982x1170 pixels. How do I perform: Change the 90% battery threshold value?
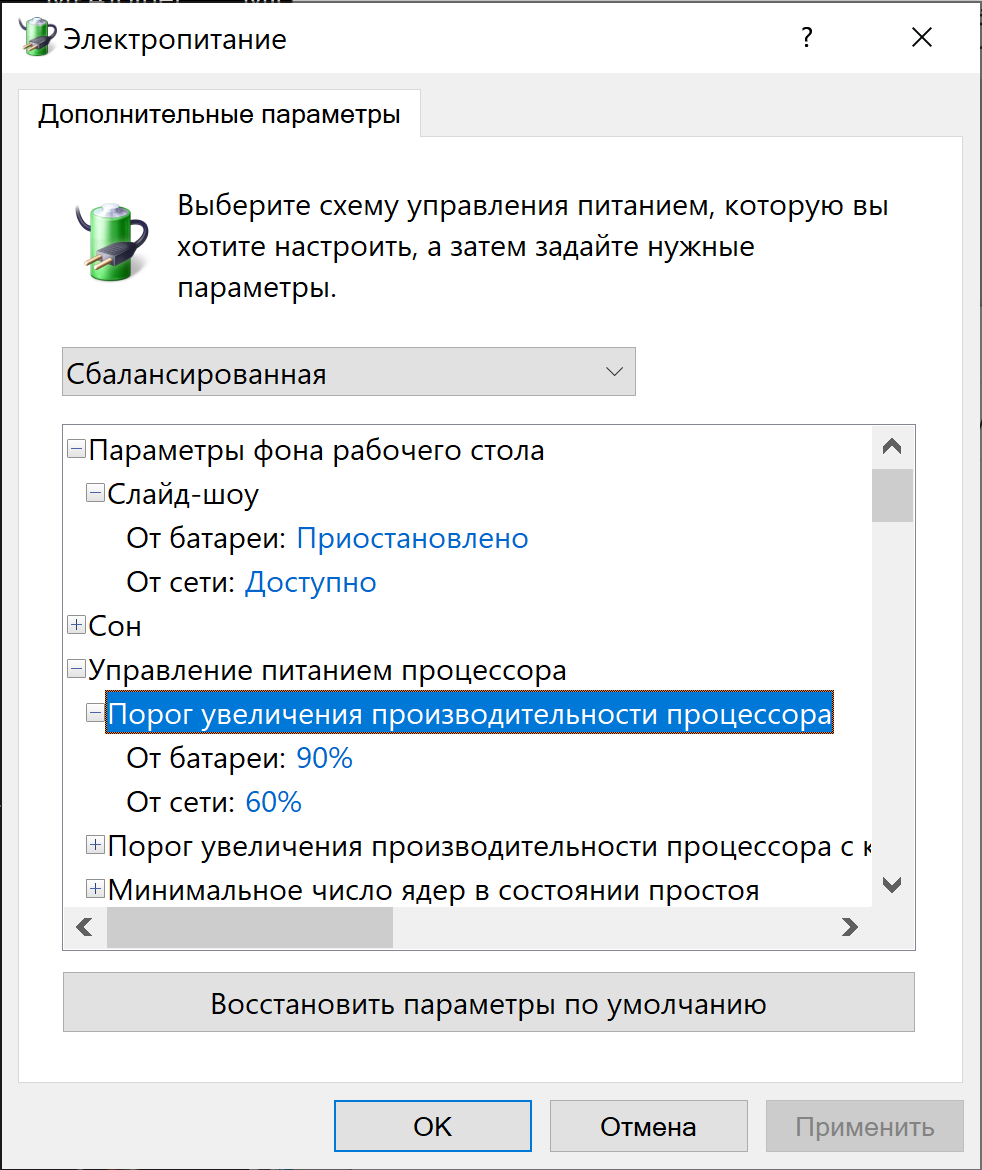(x=325, y=758)
